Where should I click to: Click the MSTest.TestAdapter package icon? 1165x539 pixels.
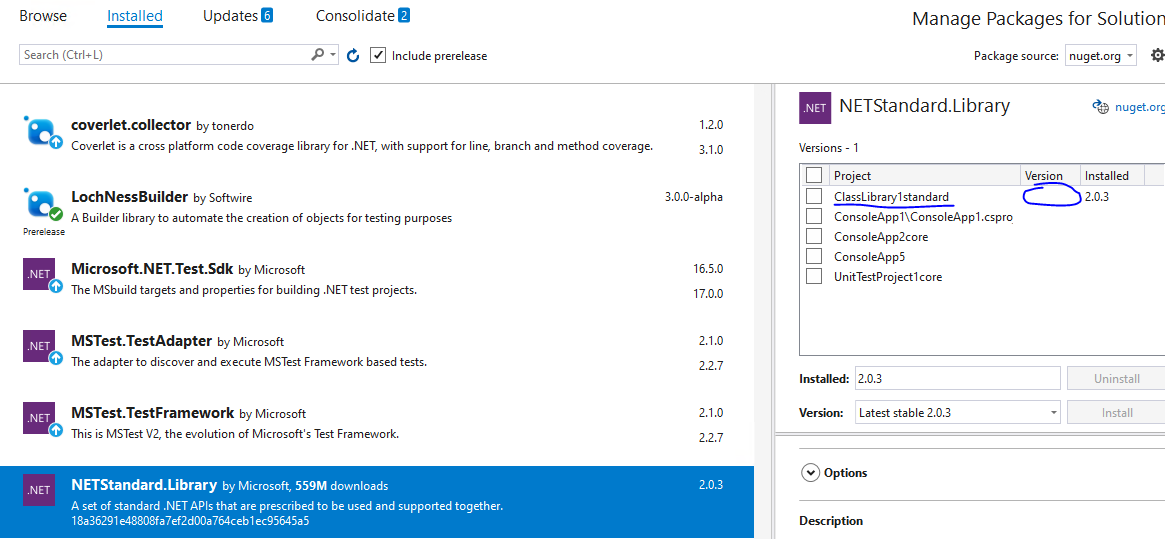click(x=41, y=347)
